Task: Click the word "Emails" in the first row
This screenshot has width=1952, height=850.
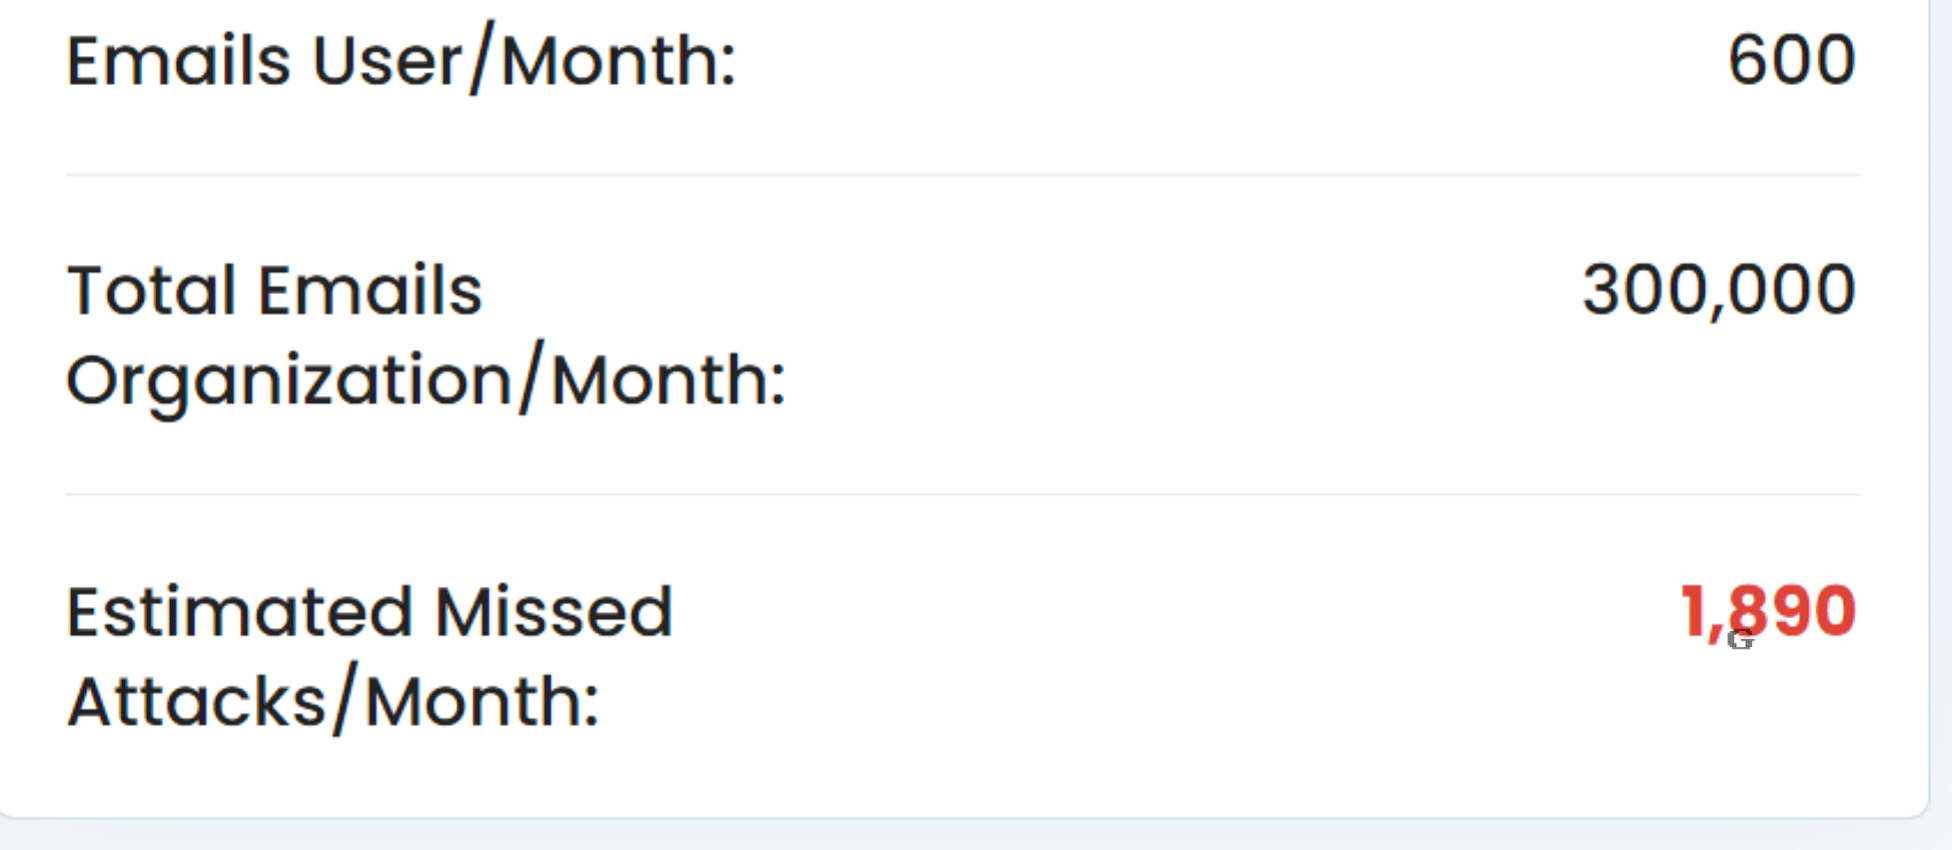Action: (x=178, y=61)
